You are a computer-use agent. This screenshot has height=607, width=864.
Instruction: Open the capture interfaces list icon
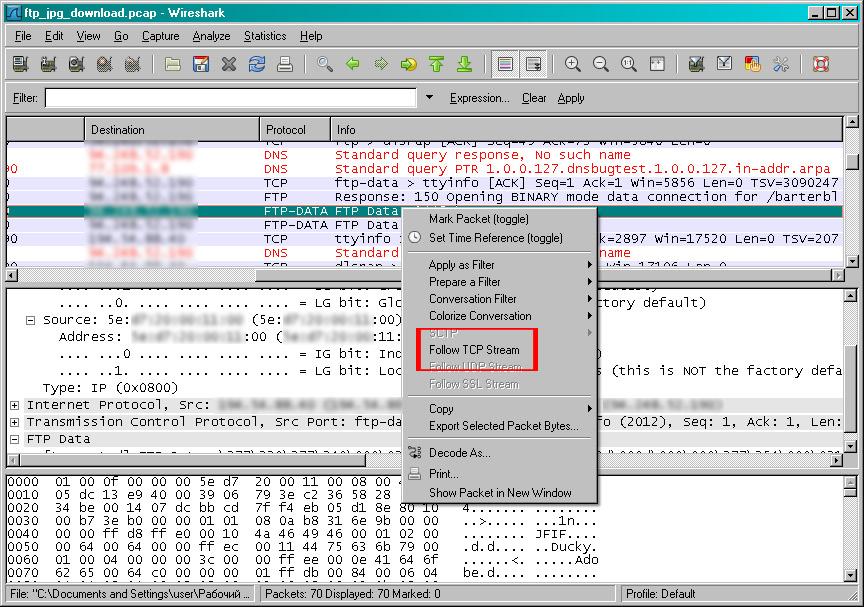(21, 64)
